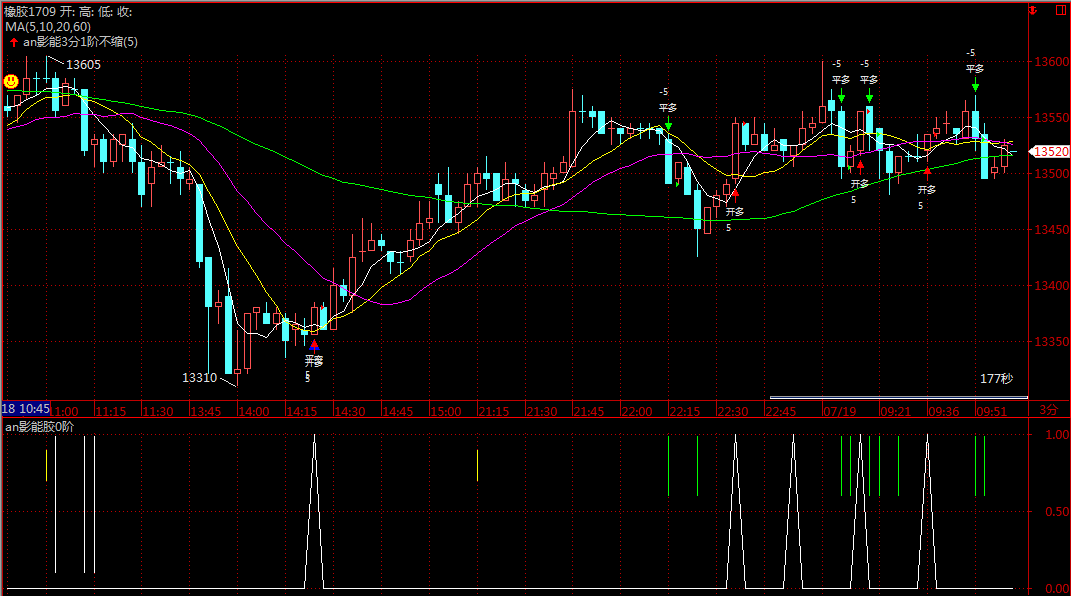The width and height of the screenshot is (1071, 596).
Task: Select the an影能3分1阶不缩(5) indicator label
Action: [81, 42]
